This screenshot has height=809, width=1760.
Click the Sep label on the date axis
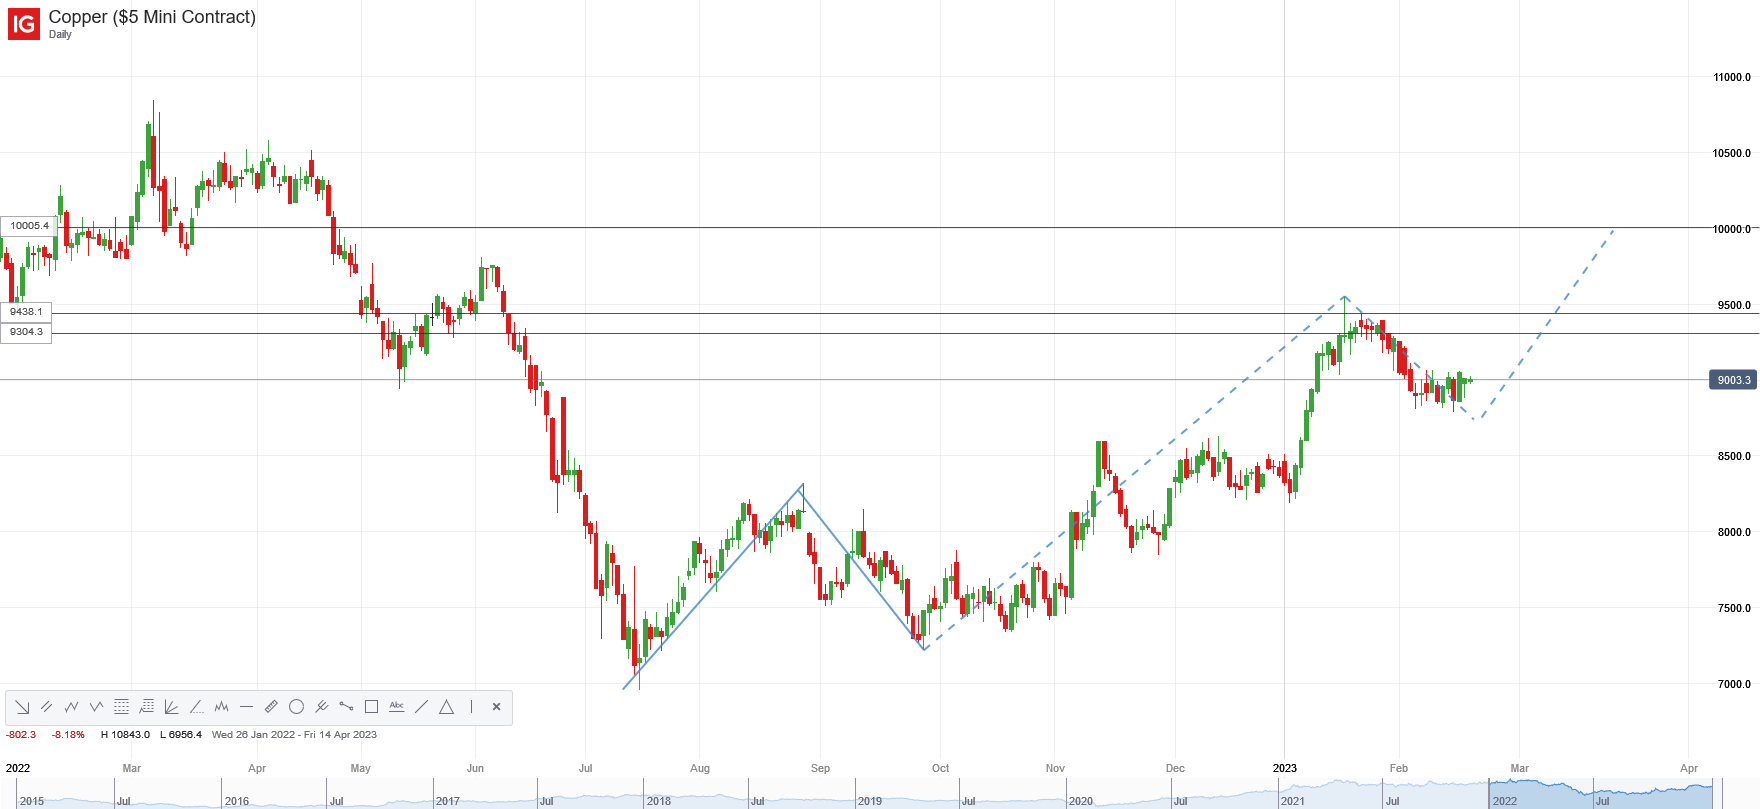coord(820,768)
